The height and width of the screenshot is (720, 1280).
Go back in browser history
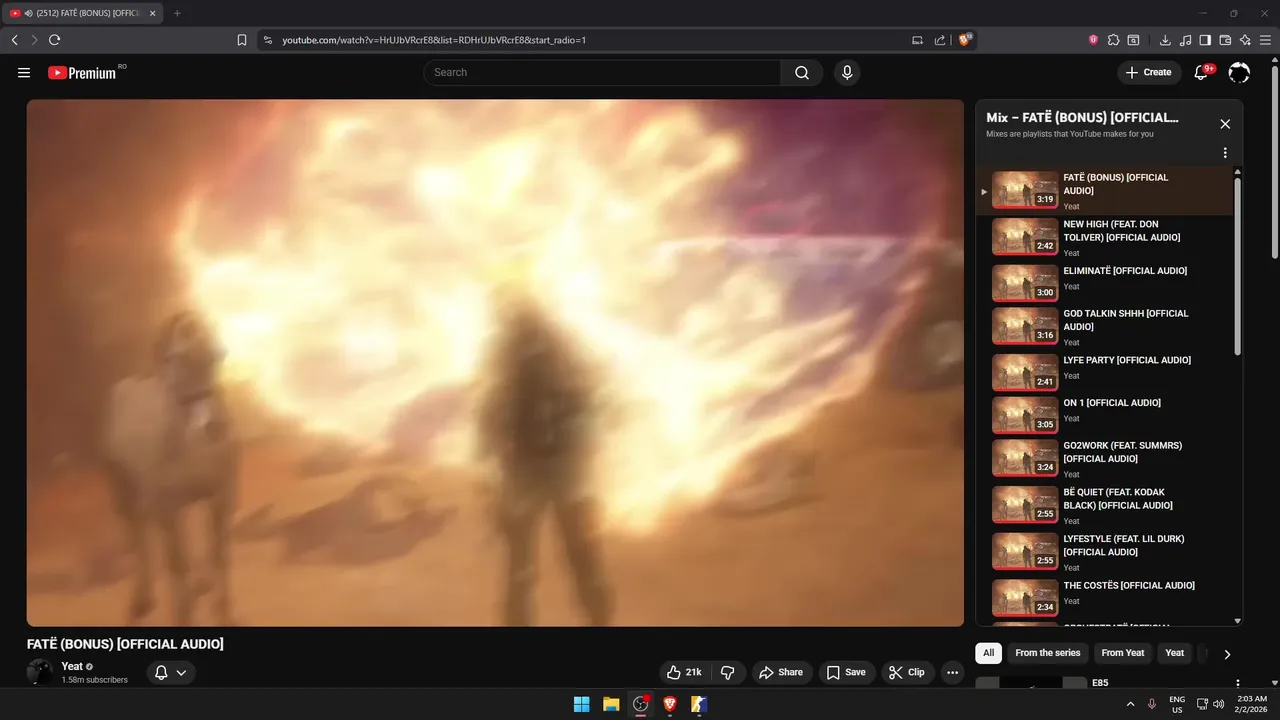point(14,40)
